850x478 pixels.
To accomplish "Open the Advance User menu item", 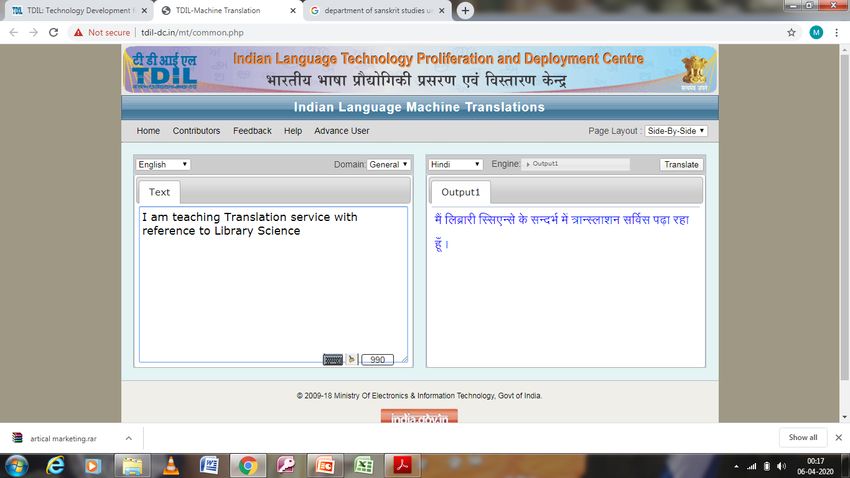I will pyautogui.click(x=342, y=131).
